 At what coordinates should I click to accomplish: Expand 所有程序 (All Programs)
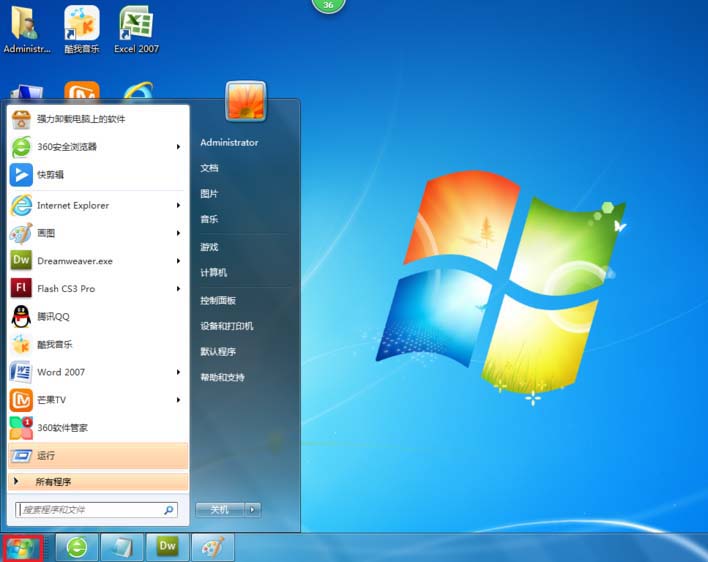pos(98,482)
